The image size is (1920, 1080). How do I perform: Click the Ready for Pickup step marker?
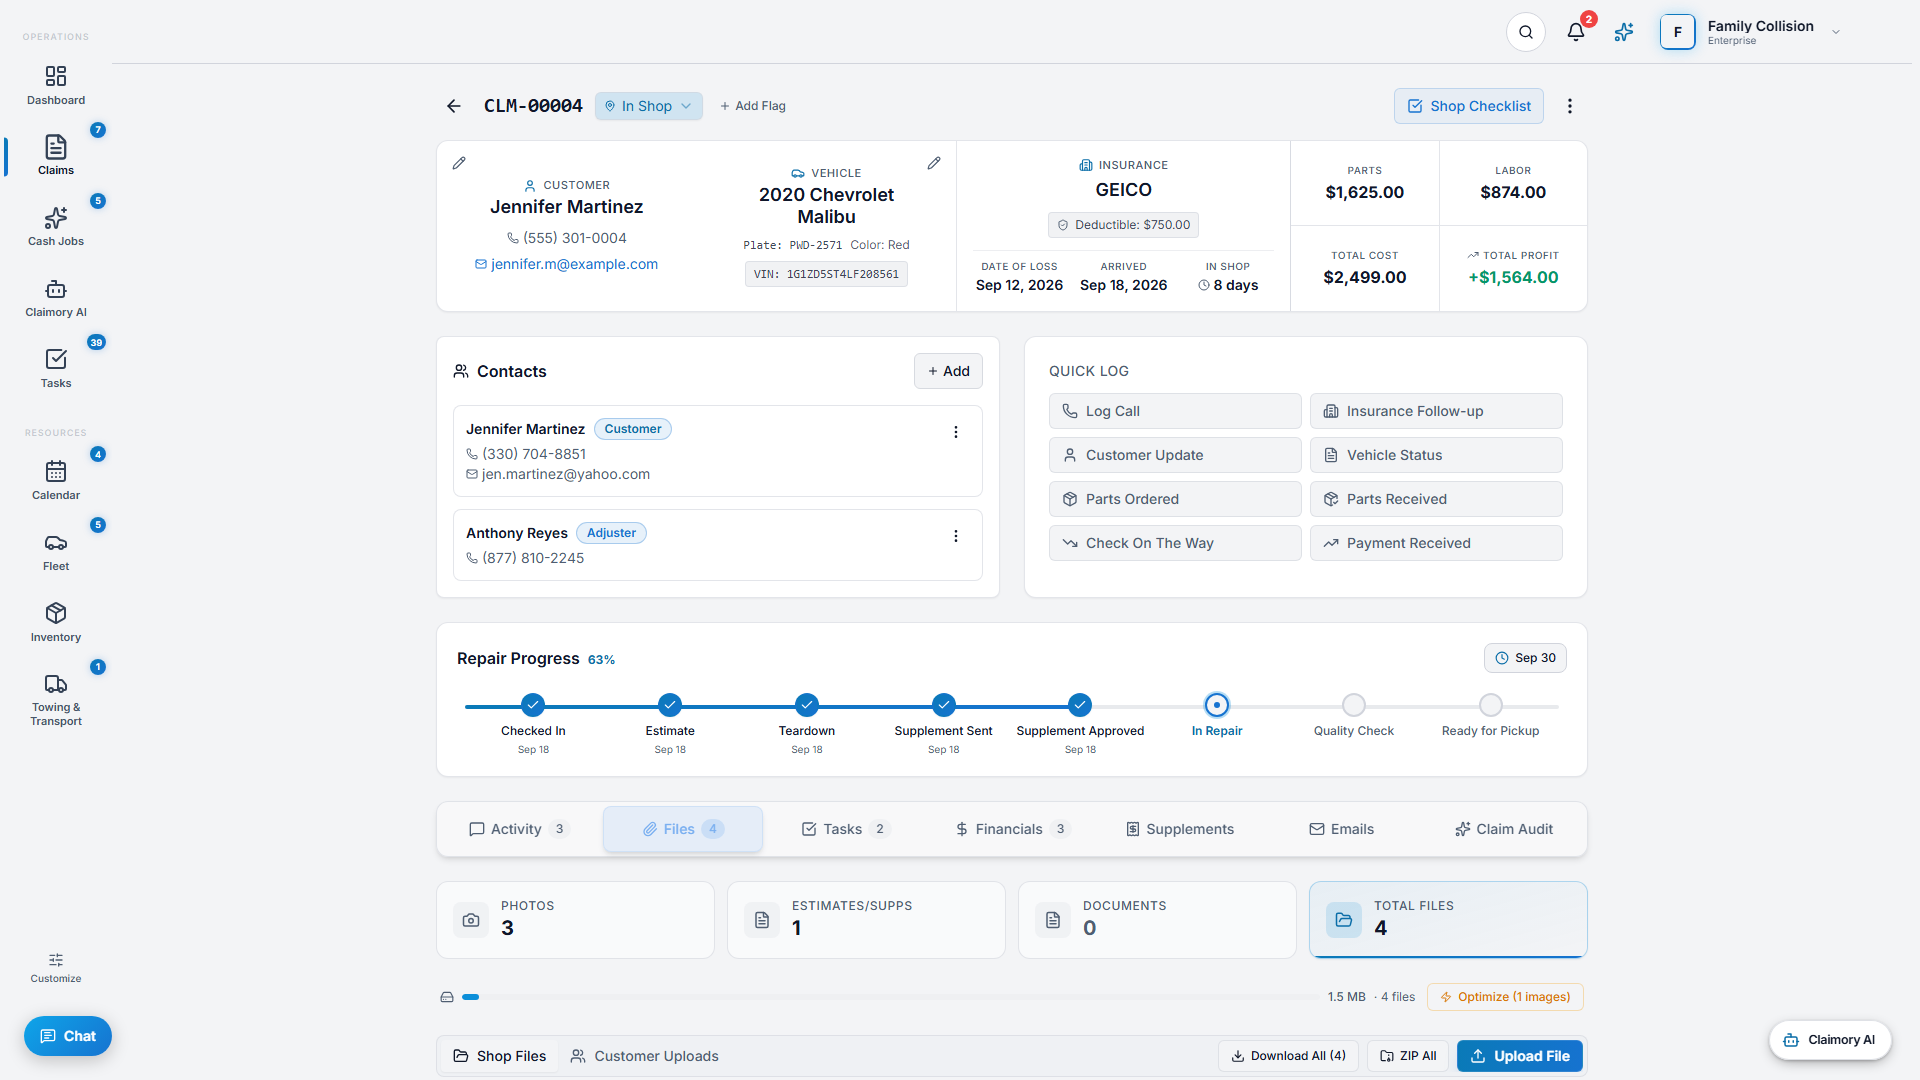tap(1491, 705)
